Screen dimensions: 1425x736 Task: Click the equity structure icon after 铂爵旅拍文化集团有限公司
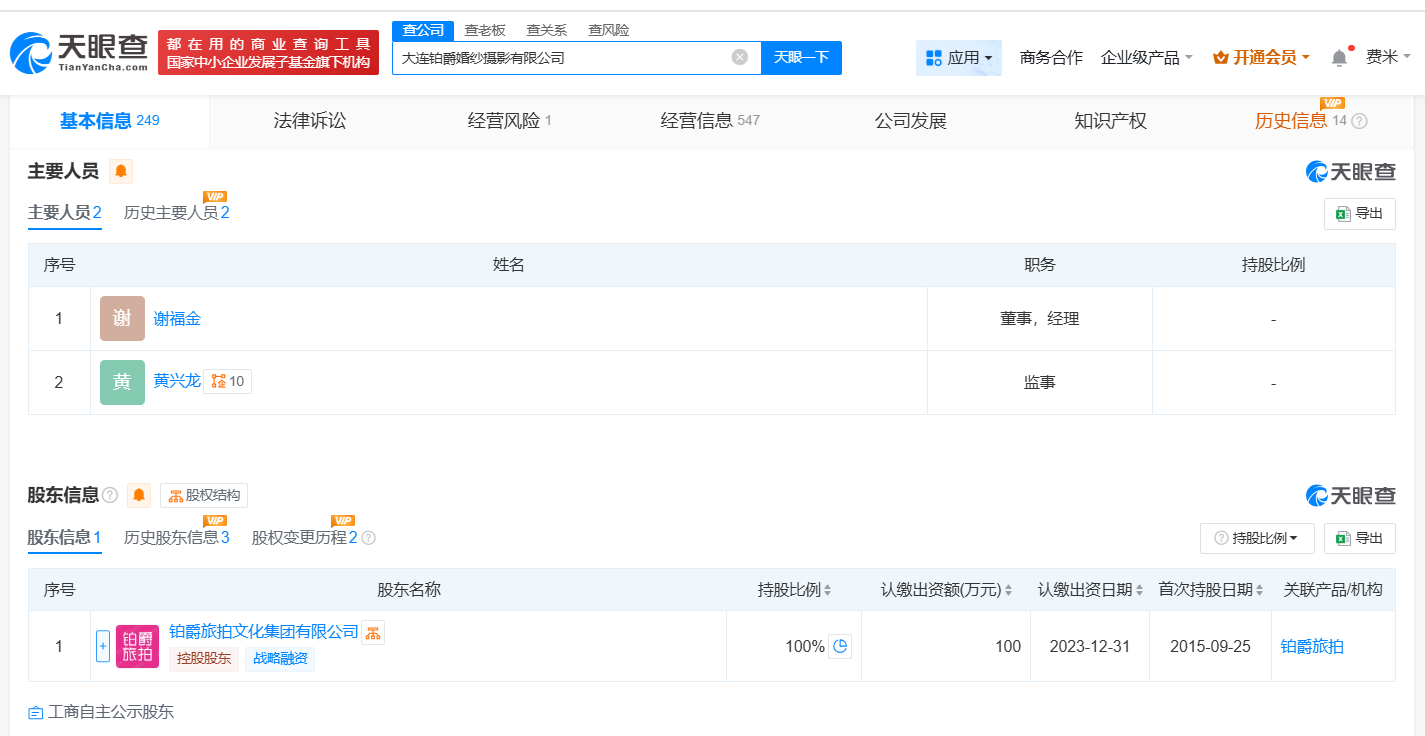[x=373, y=632]
